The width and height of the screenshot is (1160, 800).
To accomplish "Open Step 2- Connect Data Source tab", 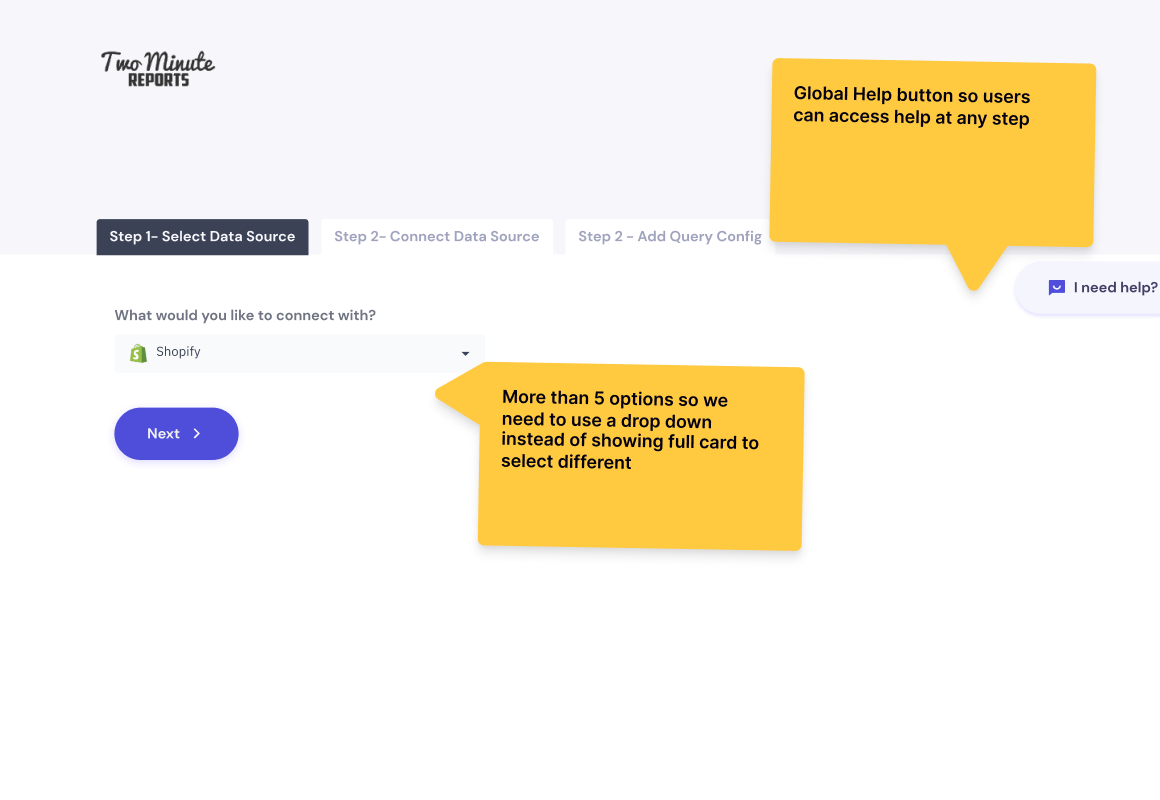I will coord(436,237).
